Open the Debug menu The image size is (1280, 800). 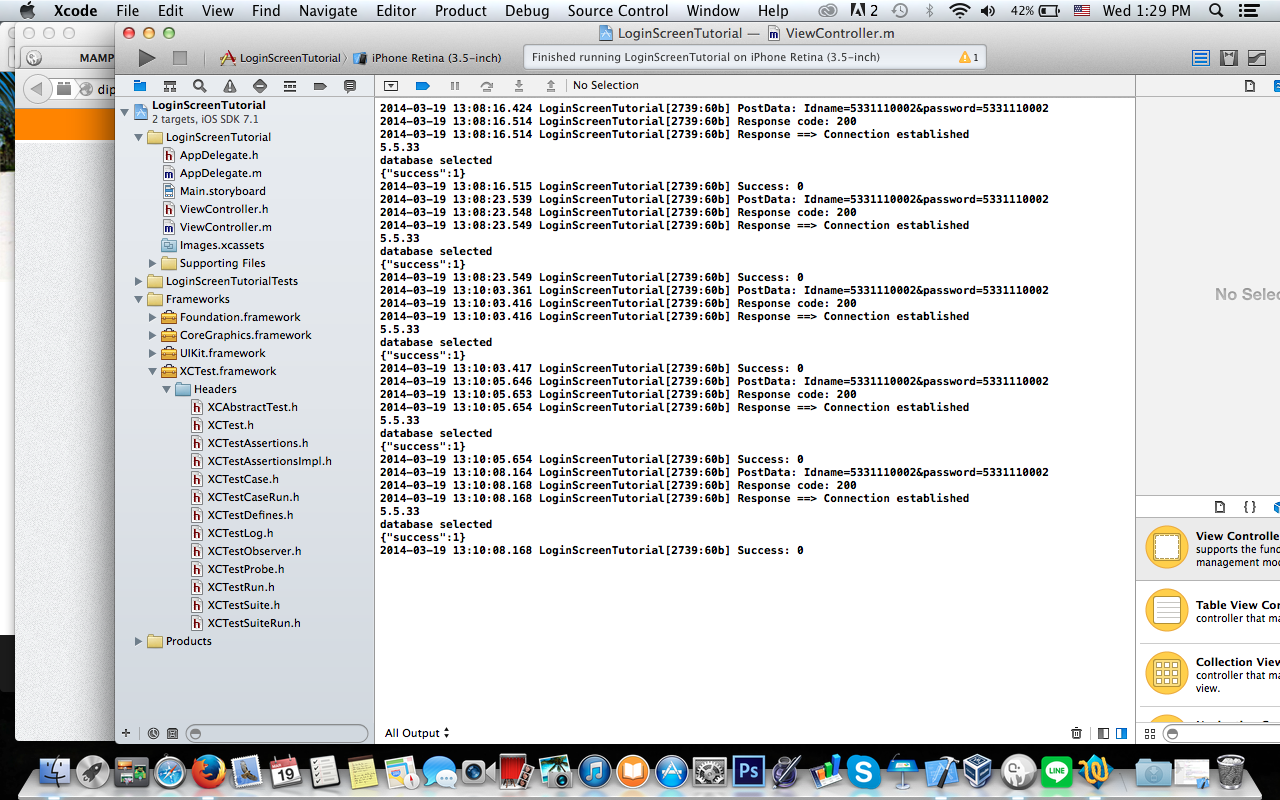point(527,11)
